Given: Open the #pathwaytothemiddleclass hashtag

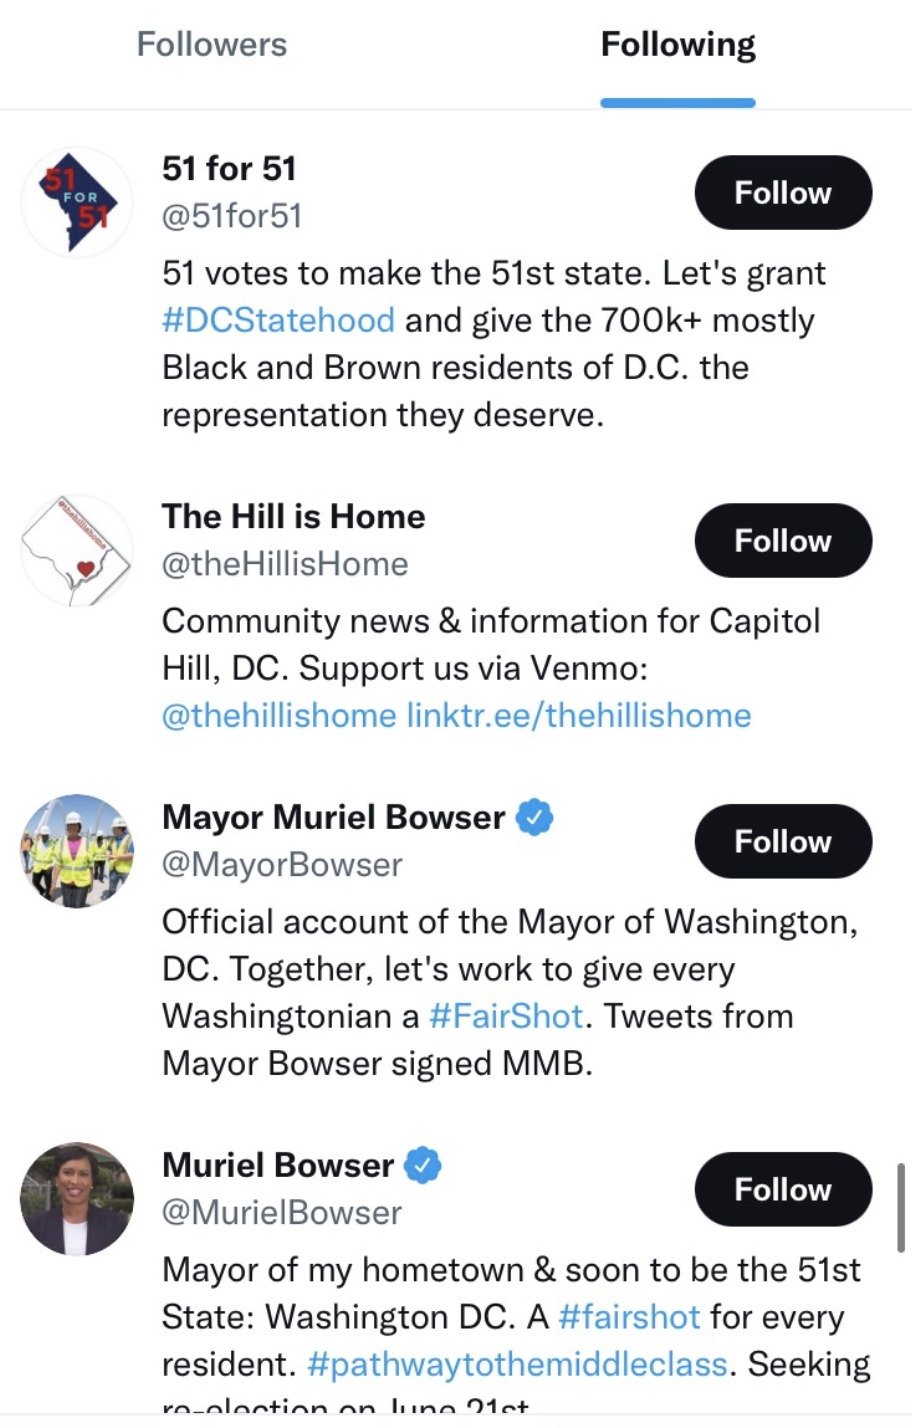Looking at the screenshot, I should click(517, 1364).
